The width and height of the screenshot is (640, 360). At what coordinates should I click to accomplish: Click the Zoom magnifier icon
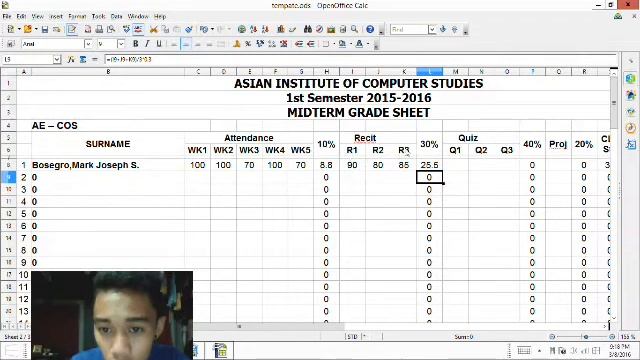click(354, 29)
